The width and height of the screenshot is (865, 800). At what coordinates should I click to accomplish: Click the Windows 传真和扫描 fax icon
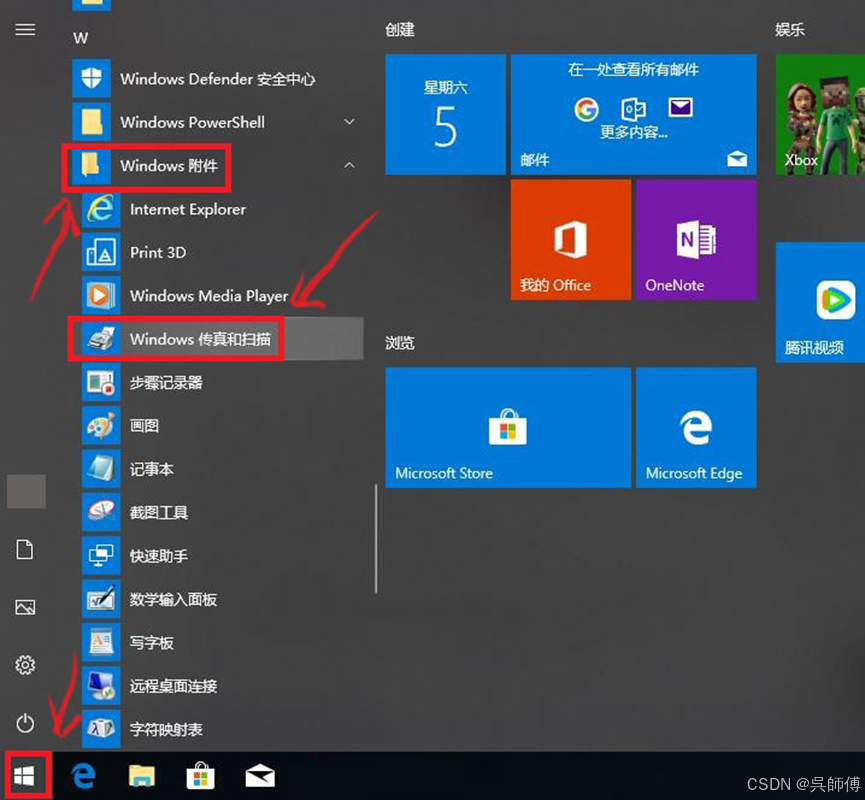(101, 339)
